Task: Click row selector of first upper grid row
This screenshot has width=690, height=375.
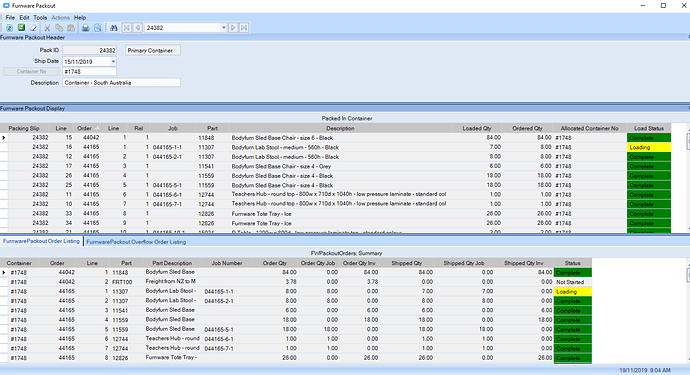Action: tap(4, 138)
